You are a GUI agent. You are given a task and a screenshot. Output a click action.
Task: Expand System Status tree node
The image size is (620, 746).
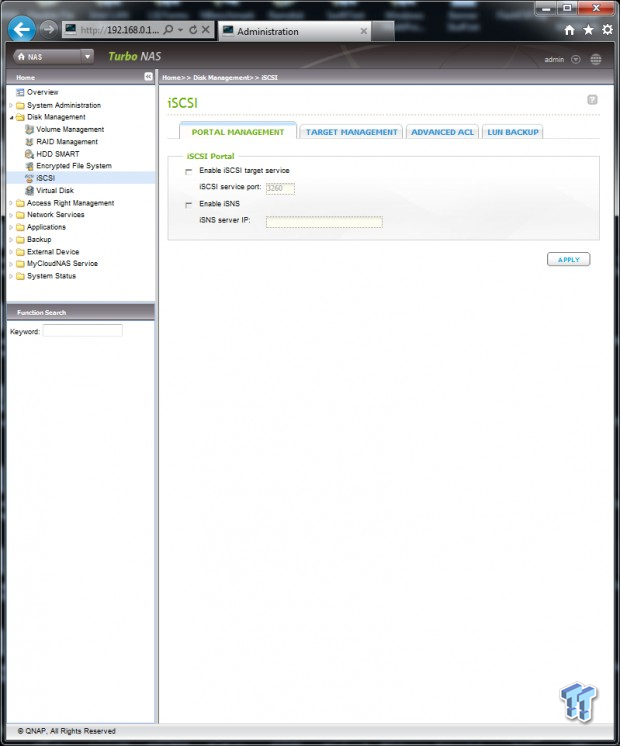click(x=11, y=276)
